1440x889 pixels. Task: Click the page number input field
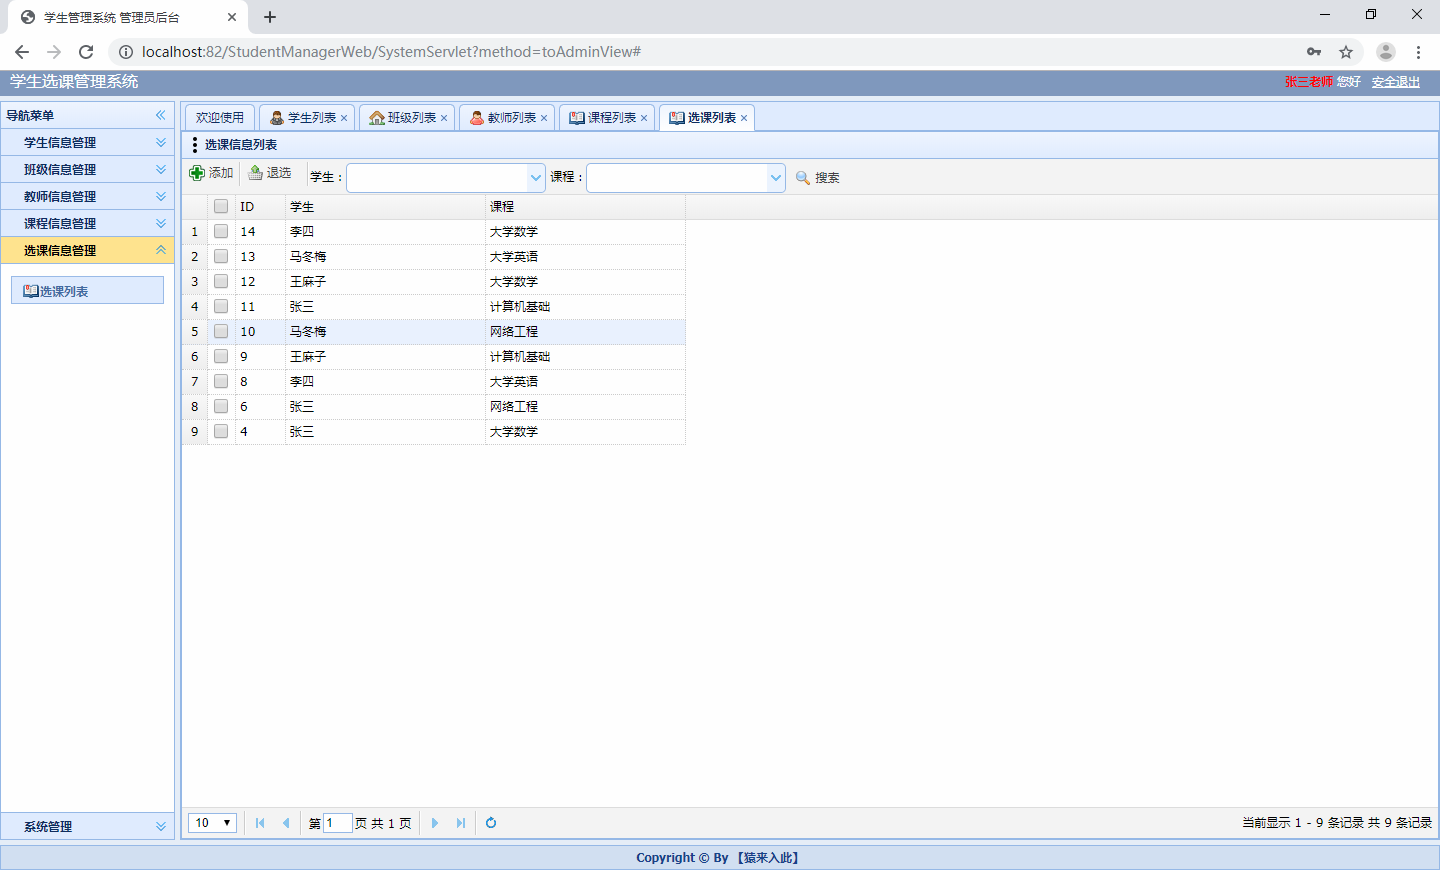pos(338,823)
